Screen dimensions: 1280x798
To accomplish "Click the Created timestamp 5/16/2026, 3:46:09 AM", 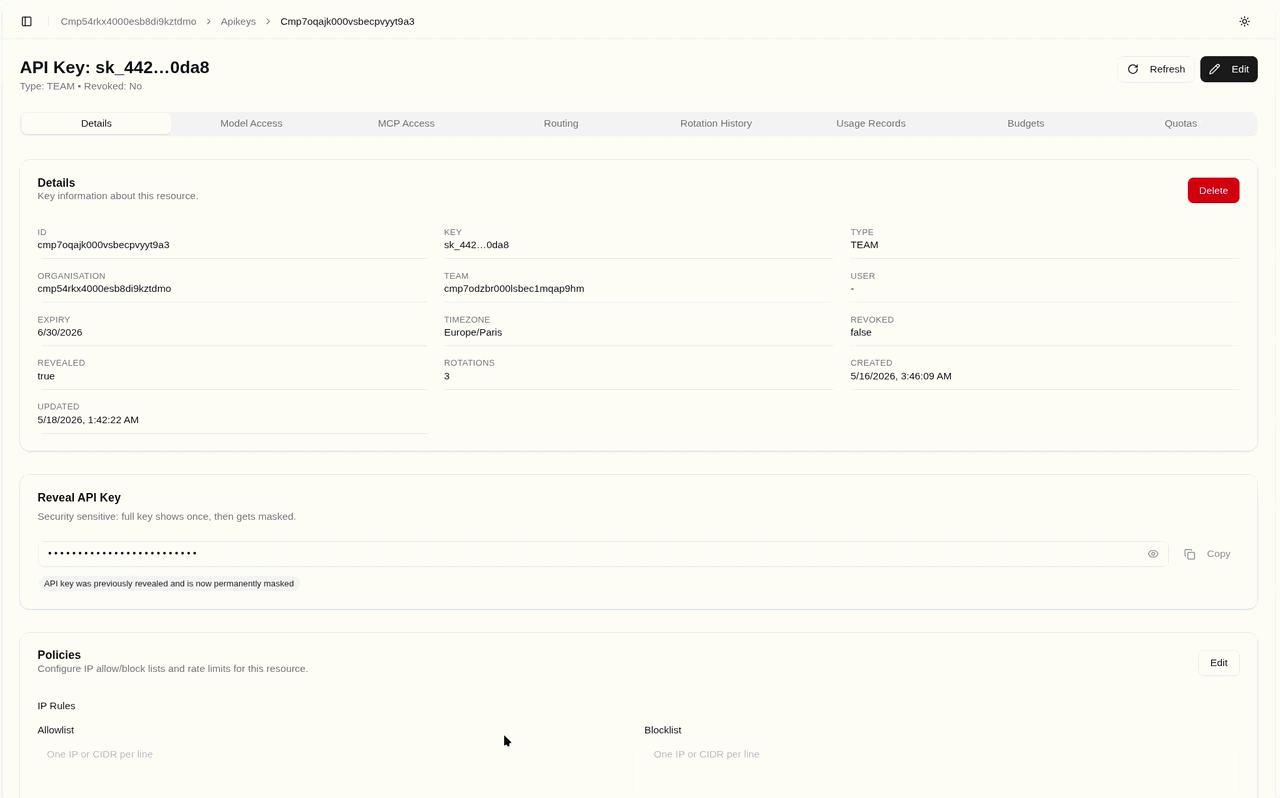I will [901, 376].
